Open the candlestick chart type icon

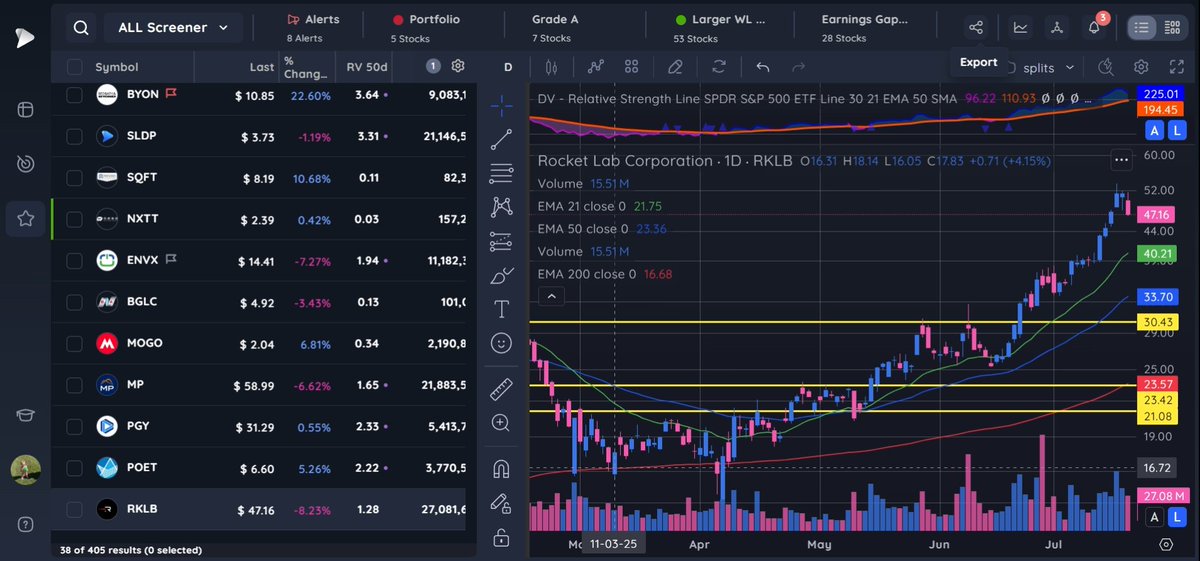550,67
